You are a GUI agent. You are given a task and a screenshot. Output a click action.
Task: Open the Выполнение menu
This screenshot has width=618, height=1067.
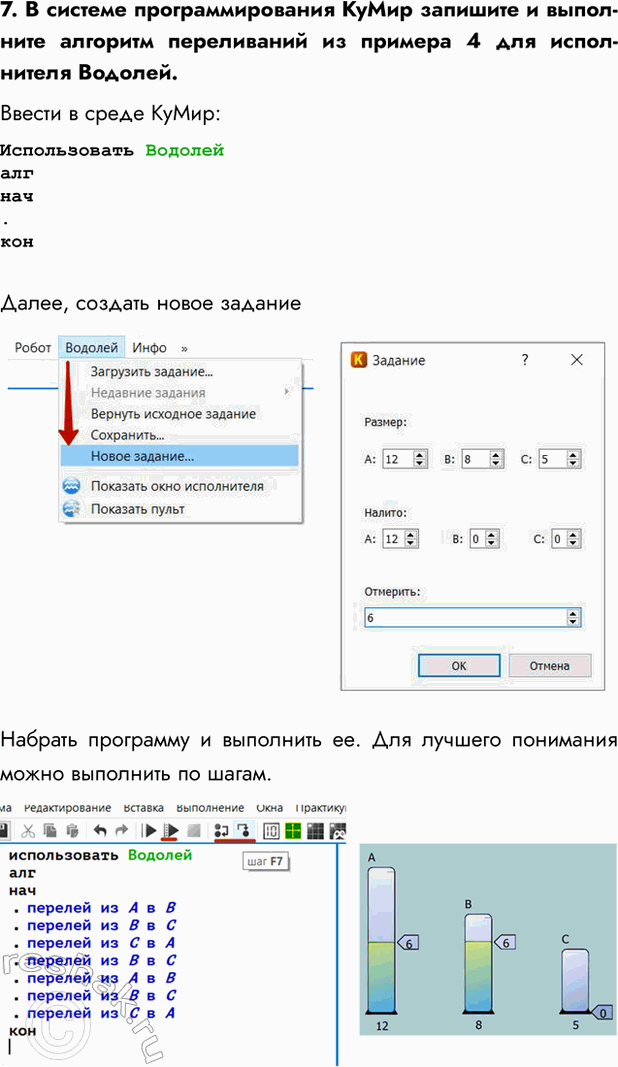coord(210,808)
